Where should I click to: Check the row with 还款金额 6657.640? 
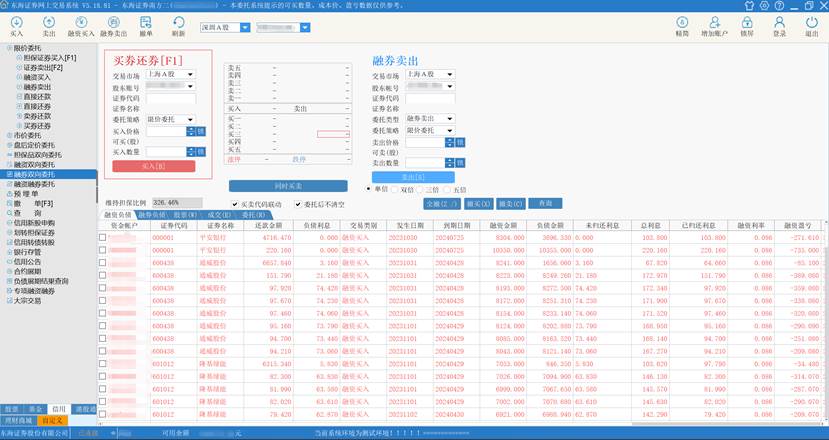tap(103, 263)
